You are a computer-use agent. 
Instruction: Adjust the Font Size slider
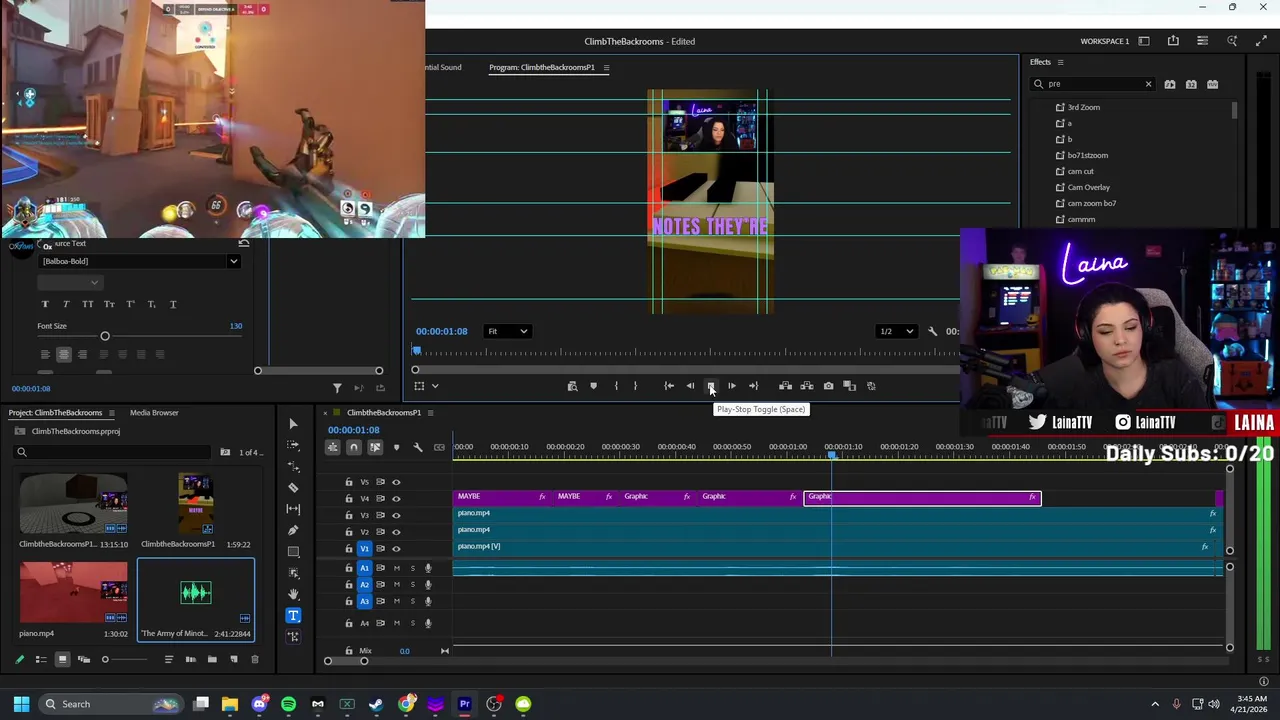tap(105, 336)
